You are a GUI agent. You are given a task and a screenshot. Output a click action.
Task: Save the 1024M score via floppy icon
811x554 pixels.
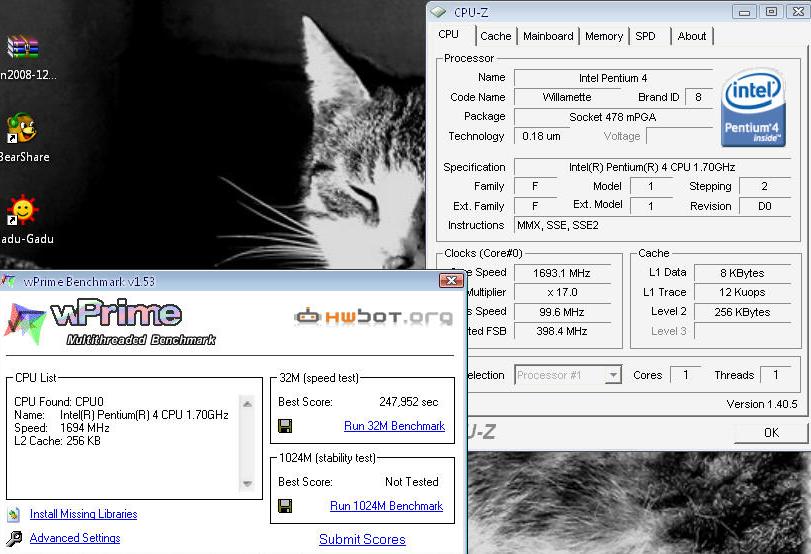pos(285,505)
